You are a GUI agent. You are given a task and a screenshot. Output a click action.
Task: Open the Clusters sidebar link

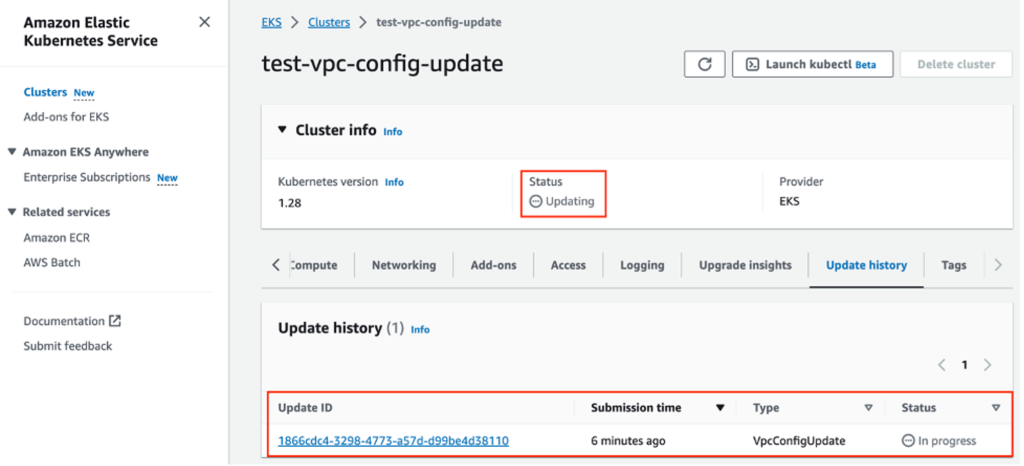[x=45, y=92]
